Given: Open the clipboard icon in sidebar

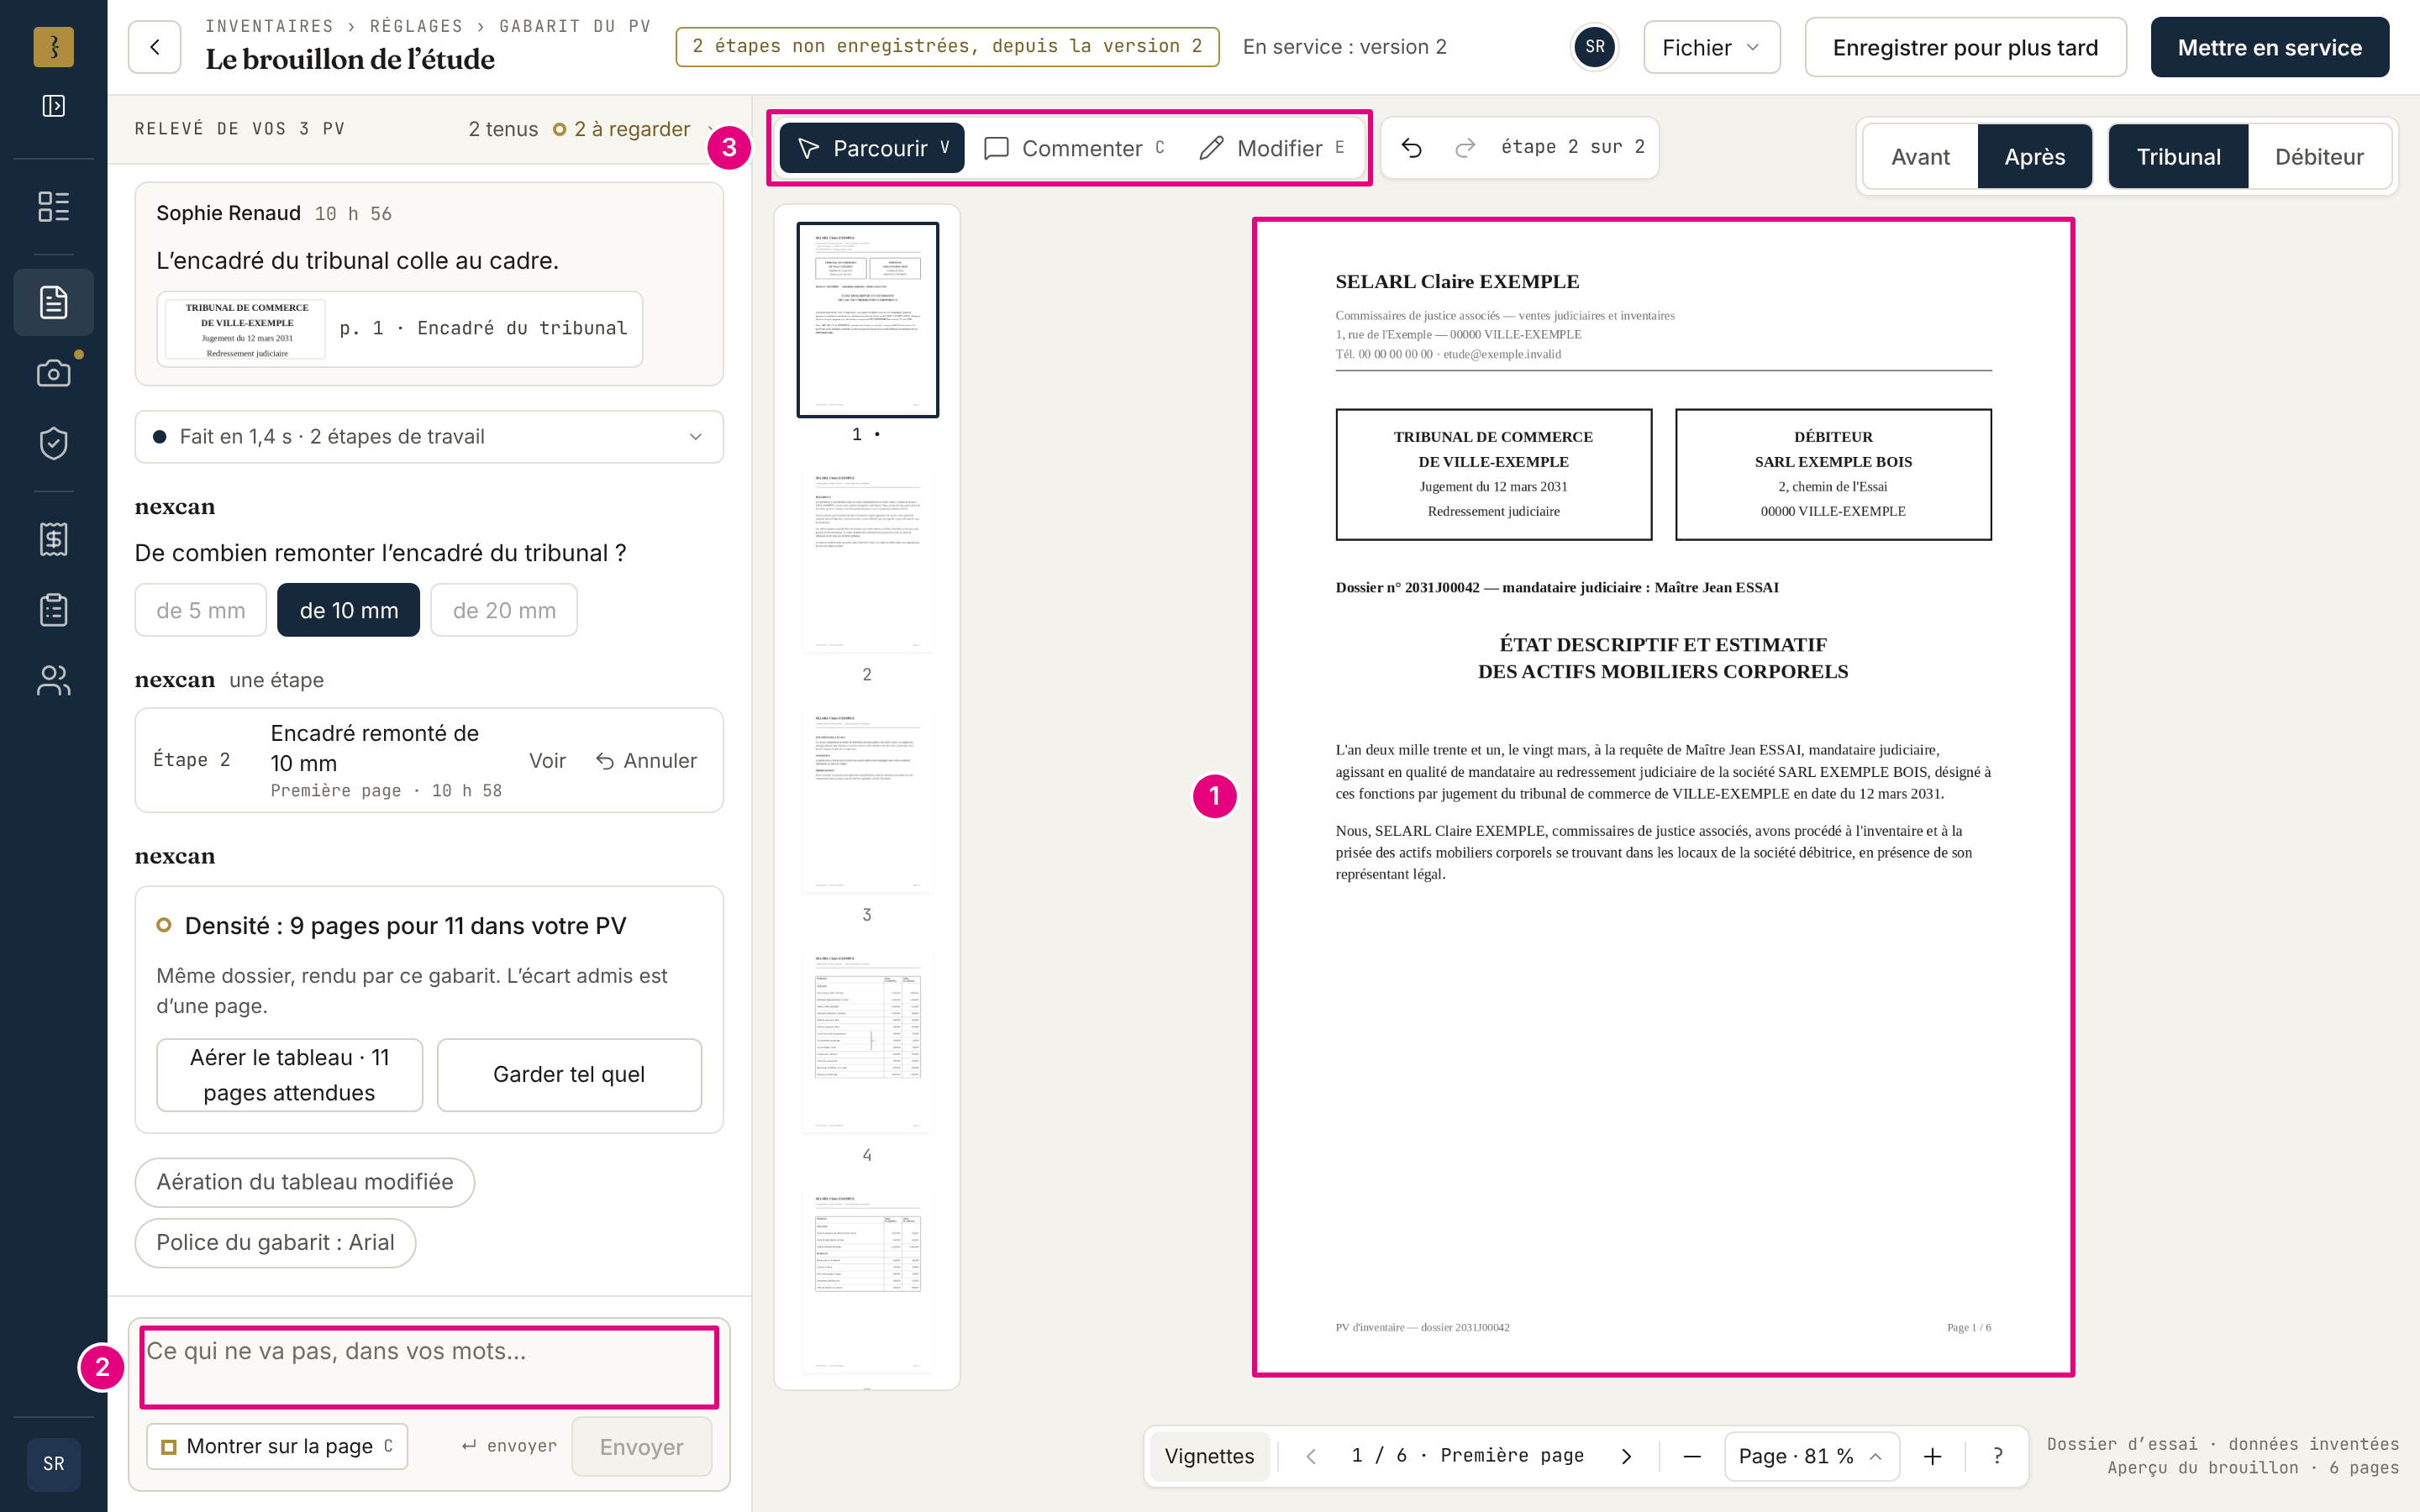Looking at the screenshot, I should point(54,610).
